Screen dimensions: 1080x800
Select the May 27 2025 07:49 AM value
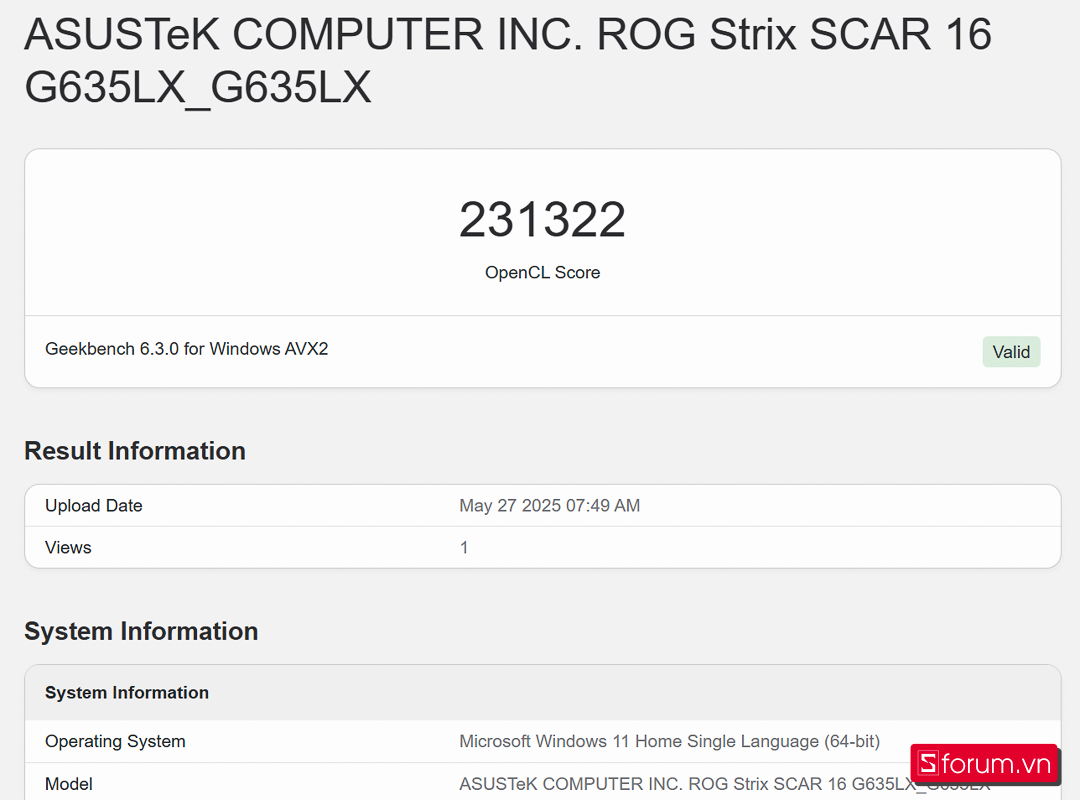coord(550,506)
